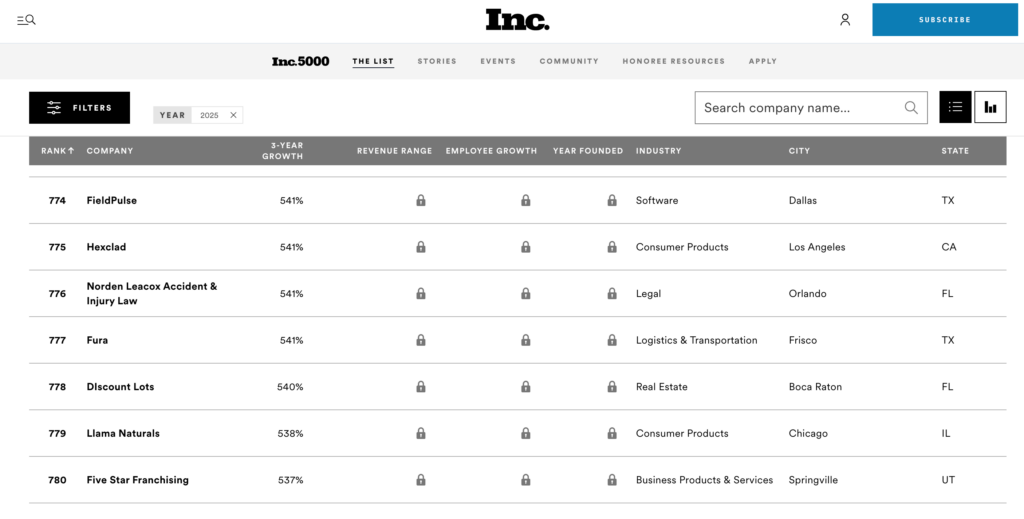
Task: Click the Logistics & Transportation industry cell
Action: click(697, 340)
